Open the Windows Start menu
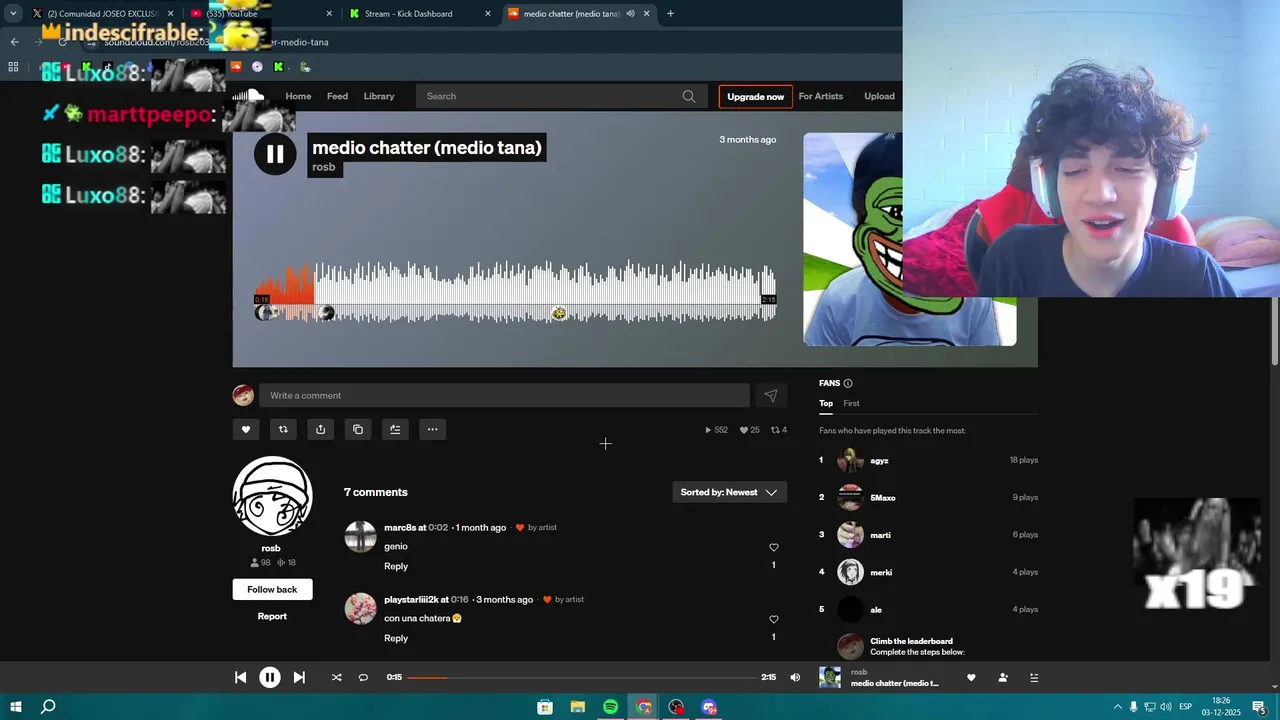 (16, 707)
